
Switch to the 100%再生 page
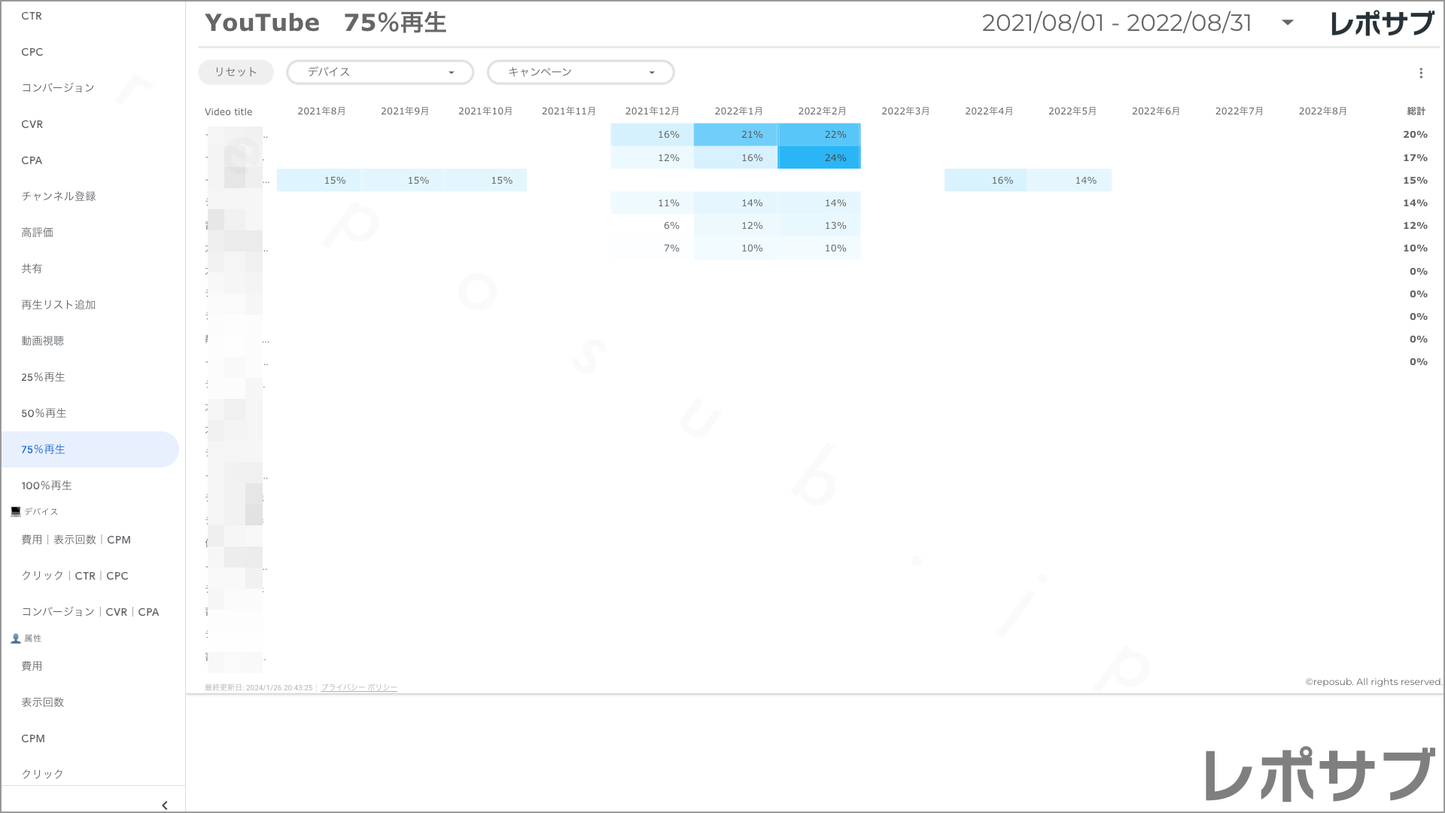pyautogui.click(x=47, y=486)
